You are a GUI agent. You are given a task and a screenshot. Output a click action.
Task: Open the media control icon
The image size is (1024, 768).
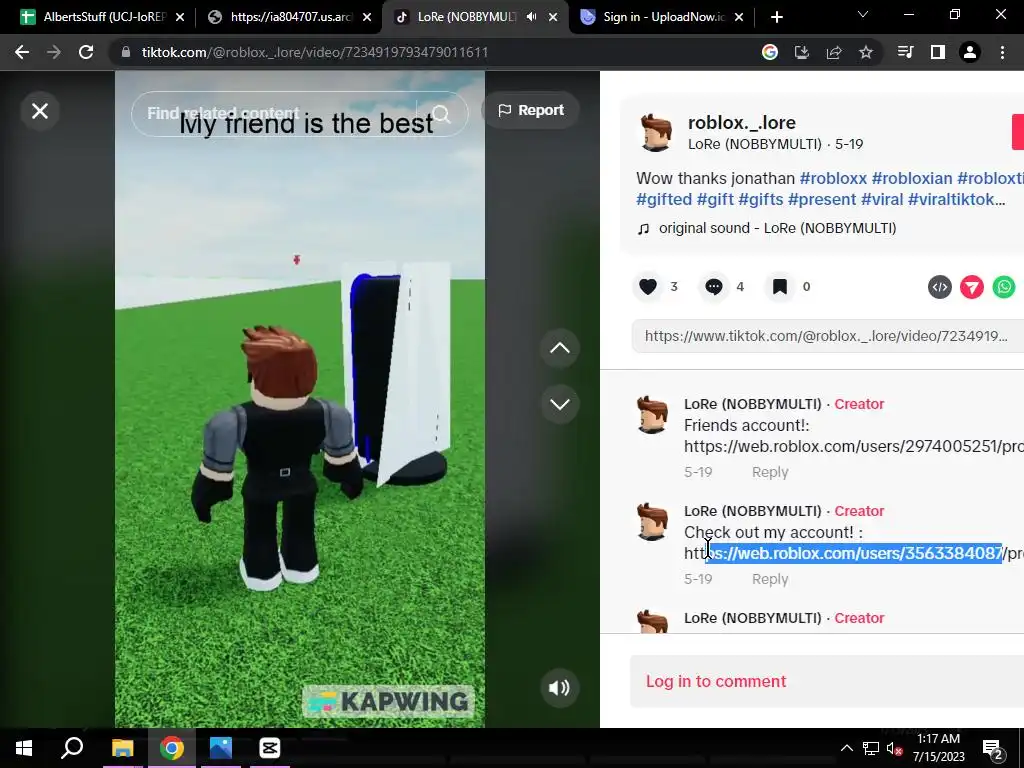click(x=906, y=52)
